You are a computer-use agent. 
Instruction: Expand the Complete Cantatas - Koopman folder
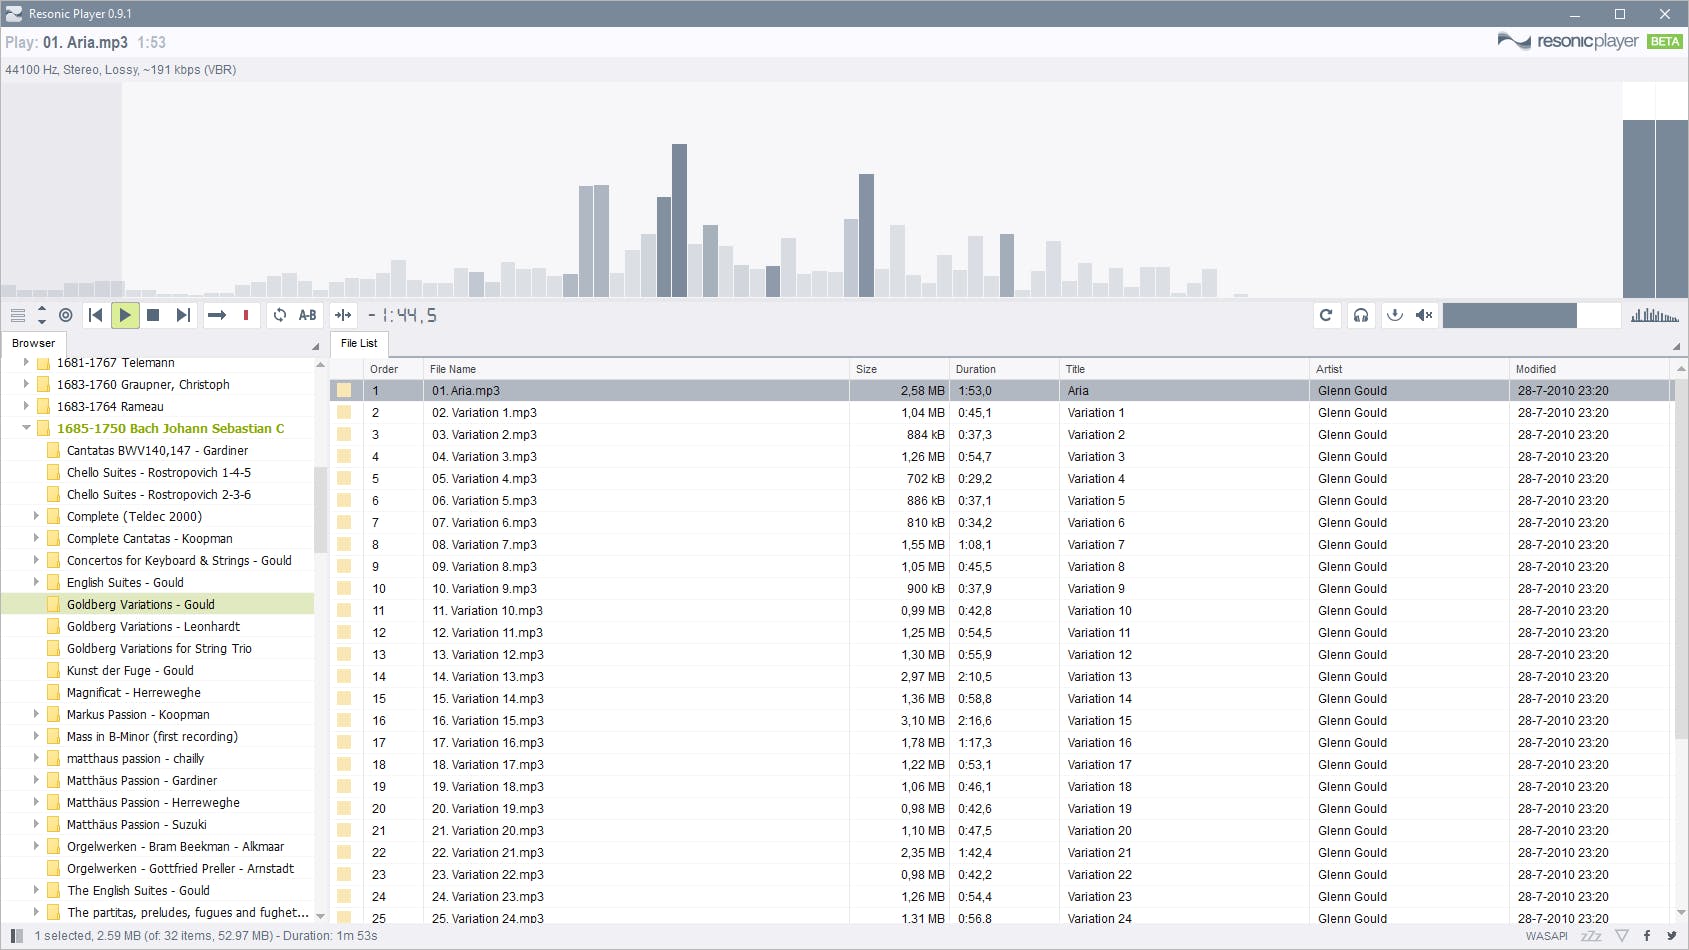36,538
